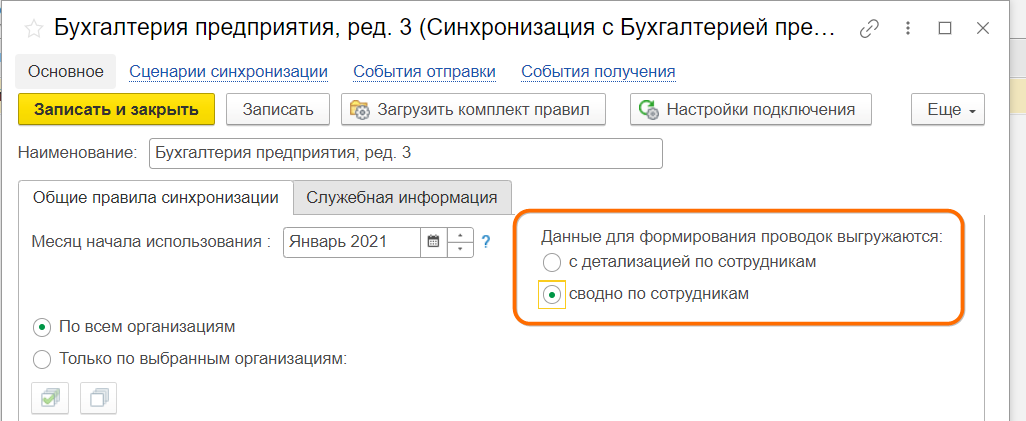Viewport: 1026px width, 421px height.
Task: Copy link using chain icon in title bar
Action: click(868, 28)
